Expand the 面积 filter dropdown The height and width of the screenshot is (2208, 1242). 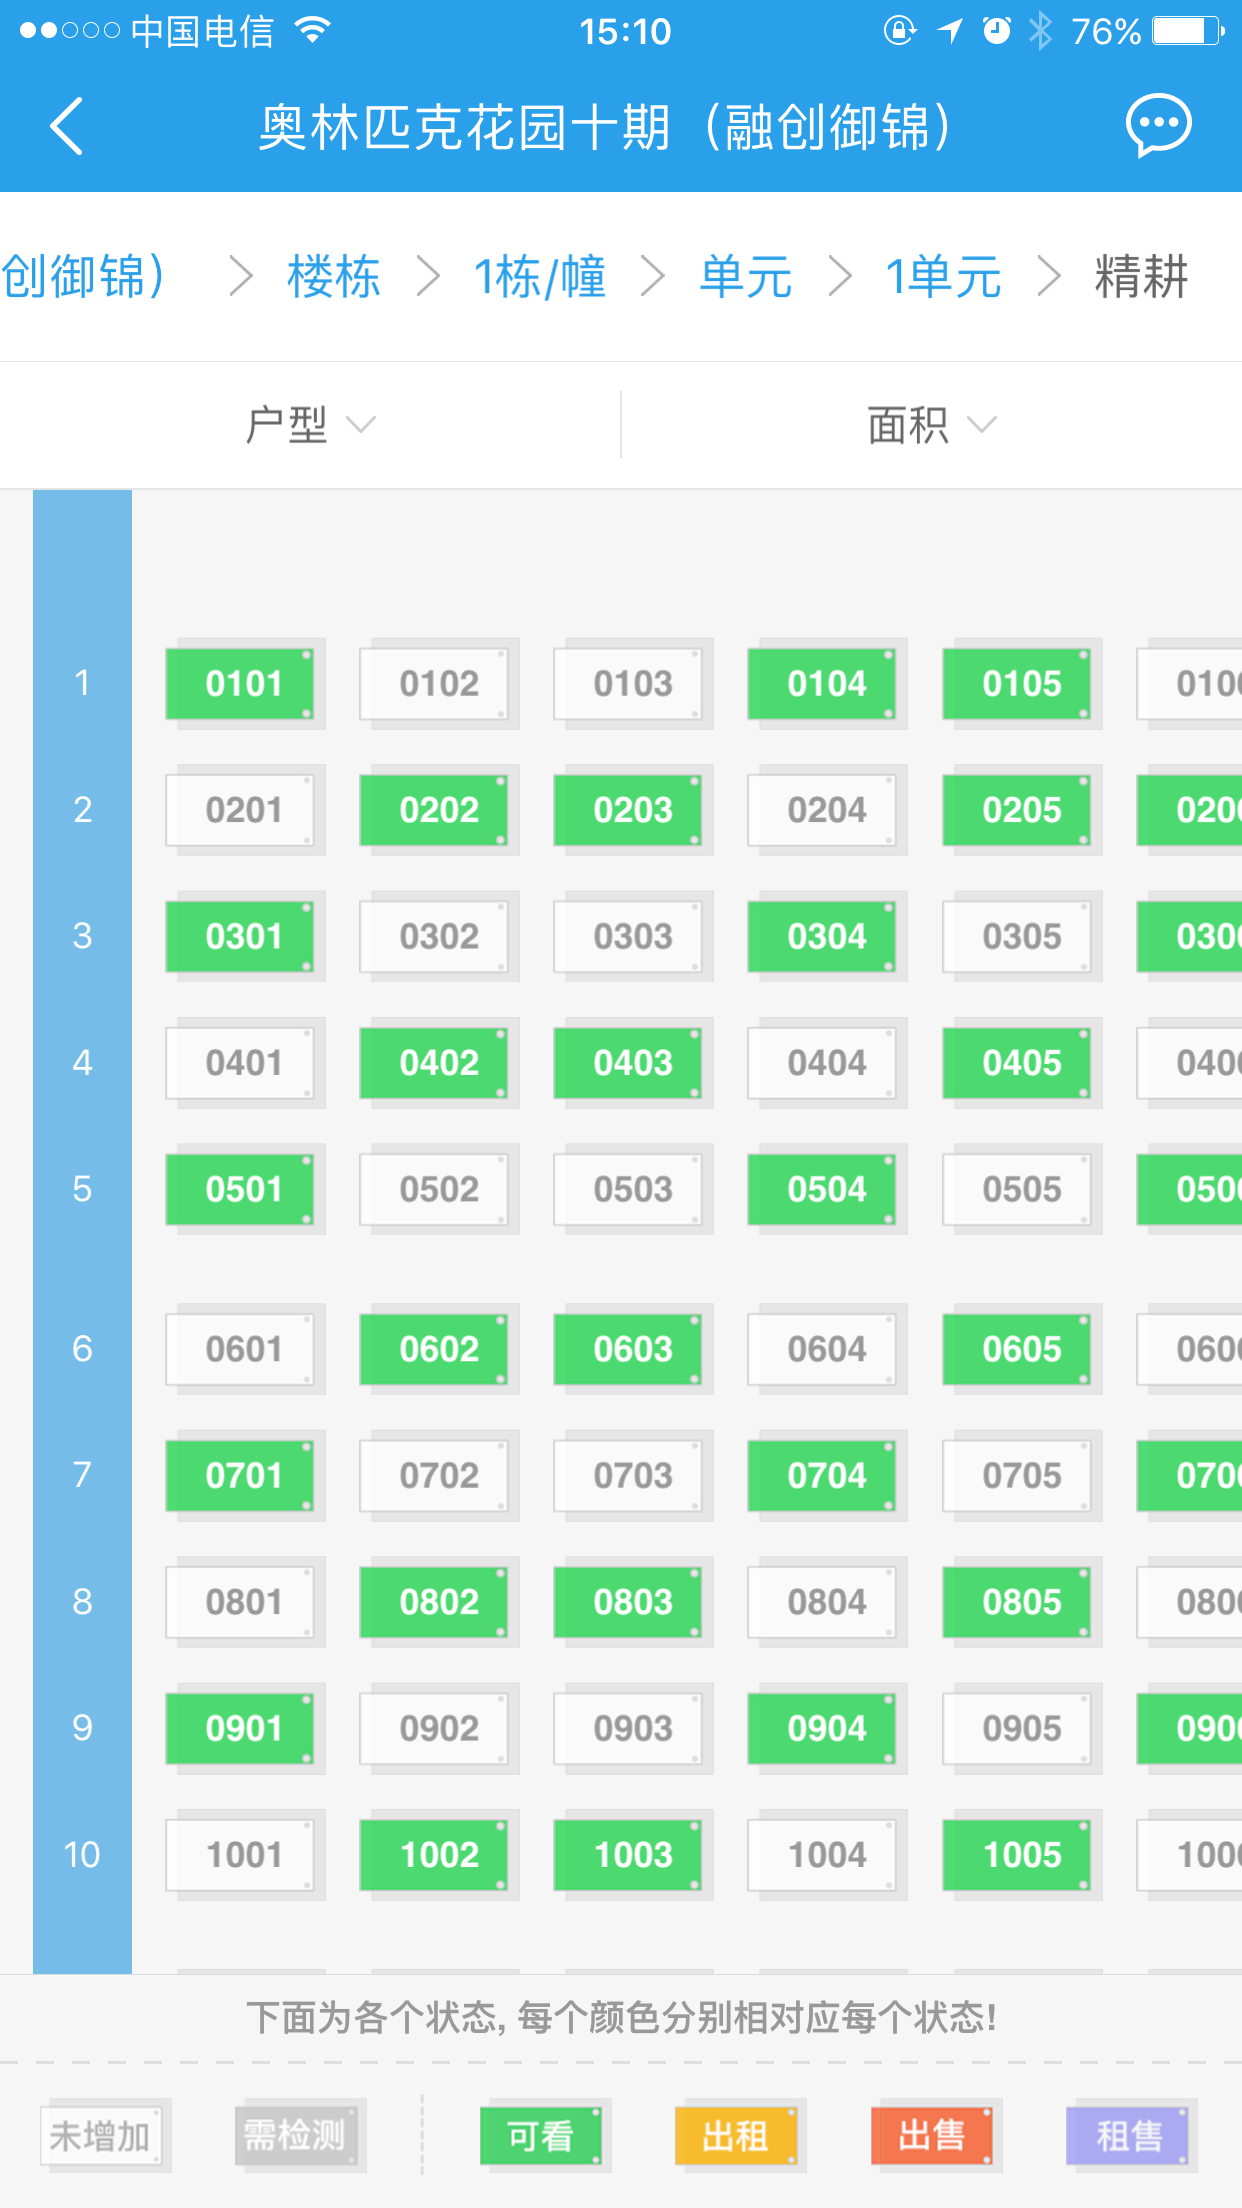tap(931, 425)
